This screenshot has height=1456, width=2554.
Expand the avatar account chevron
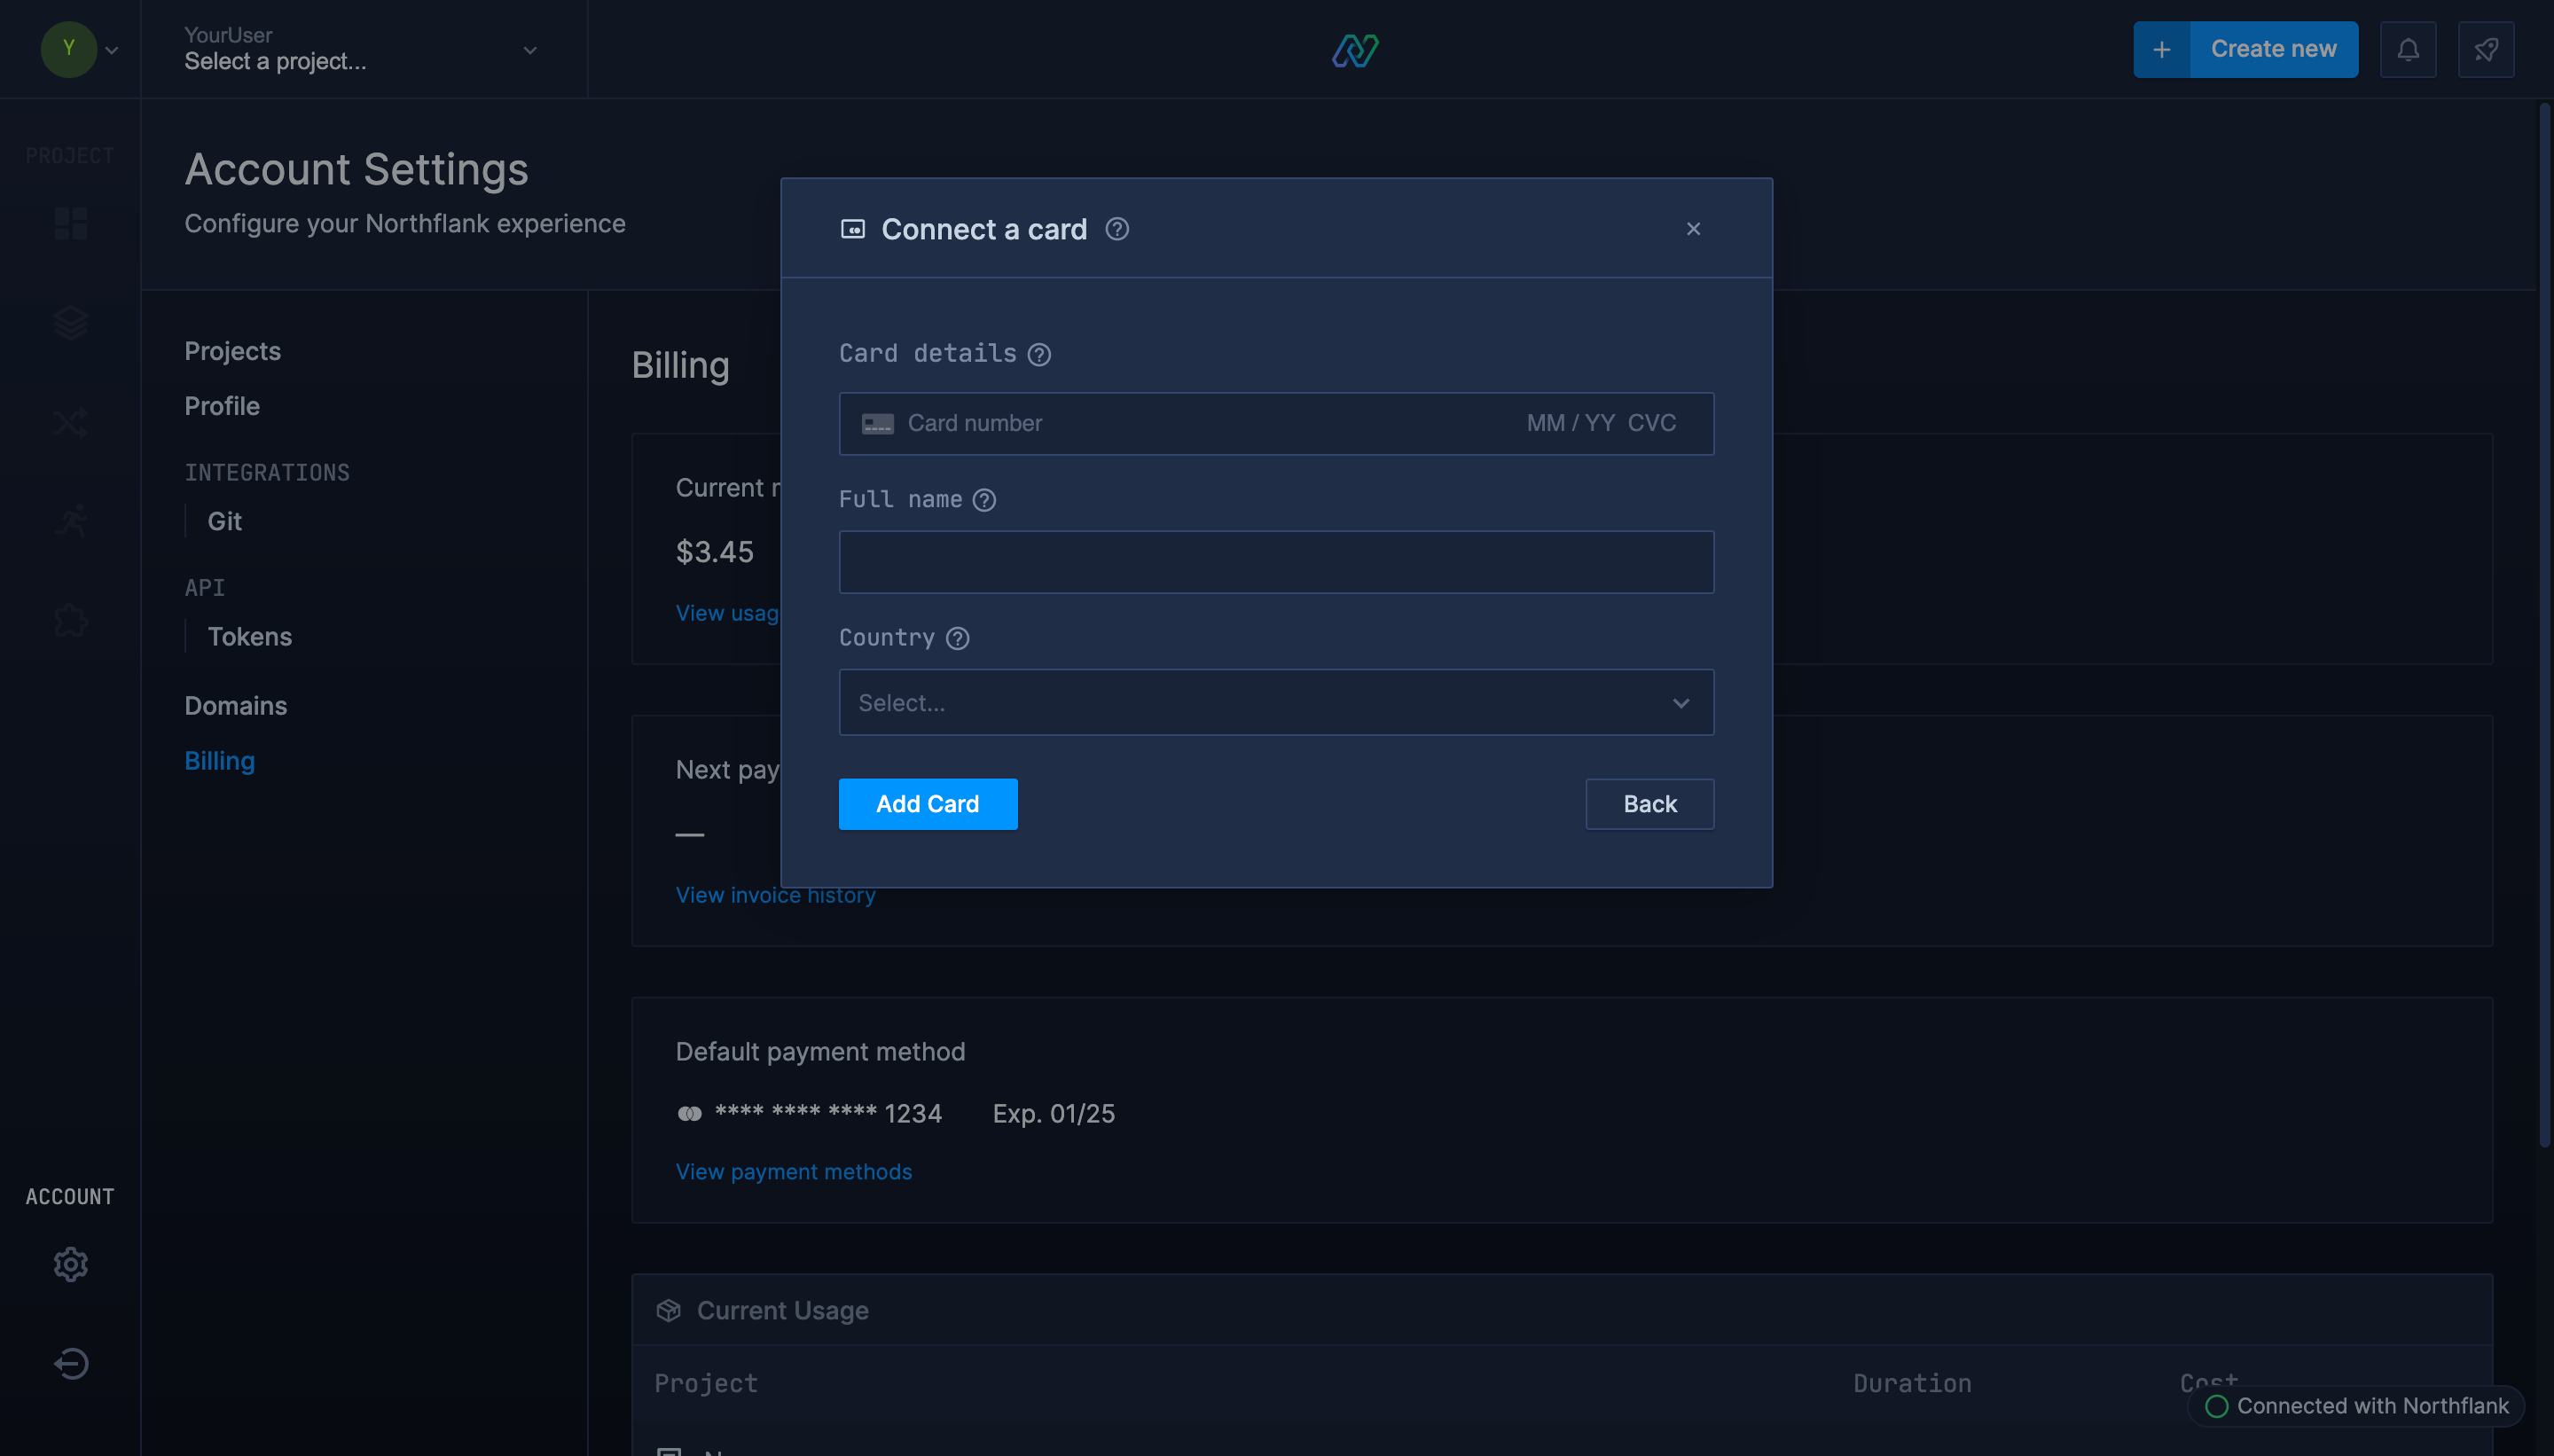pos(112,50)
